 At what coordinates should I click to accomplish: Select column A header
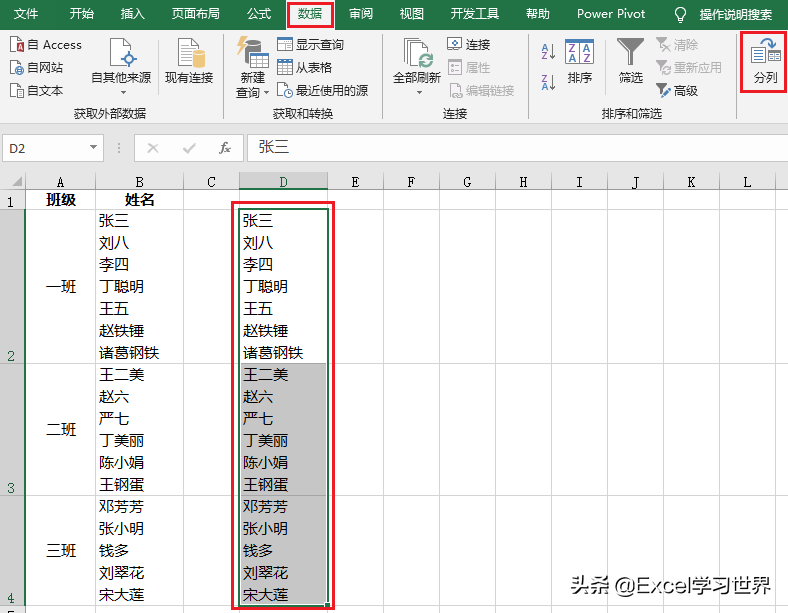(x=60, y=182)
